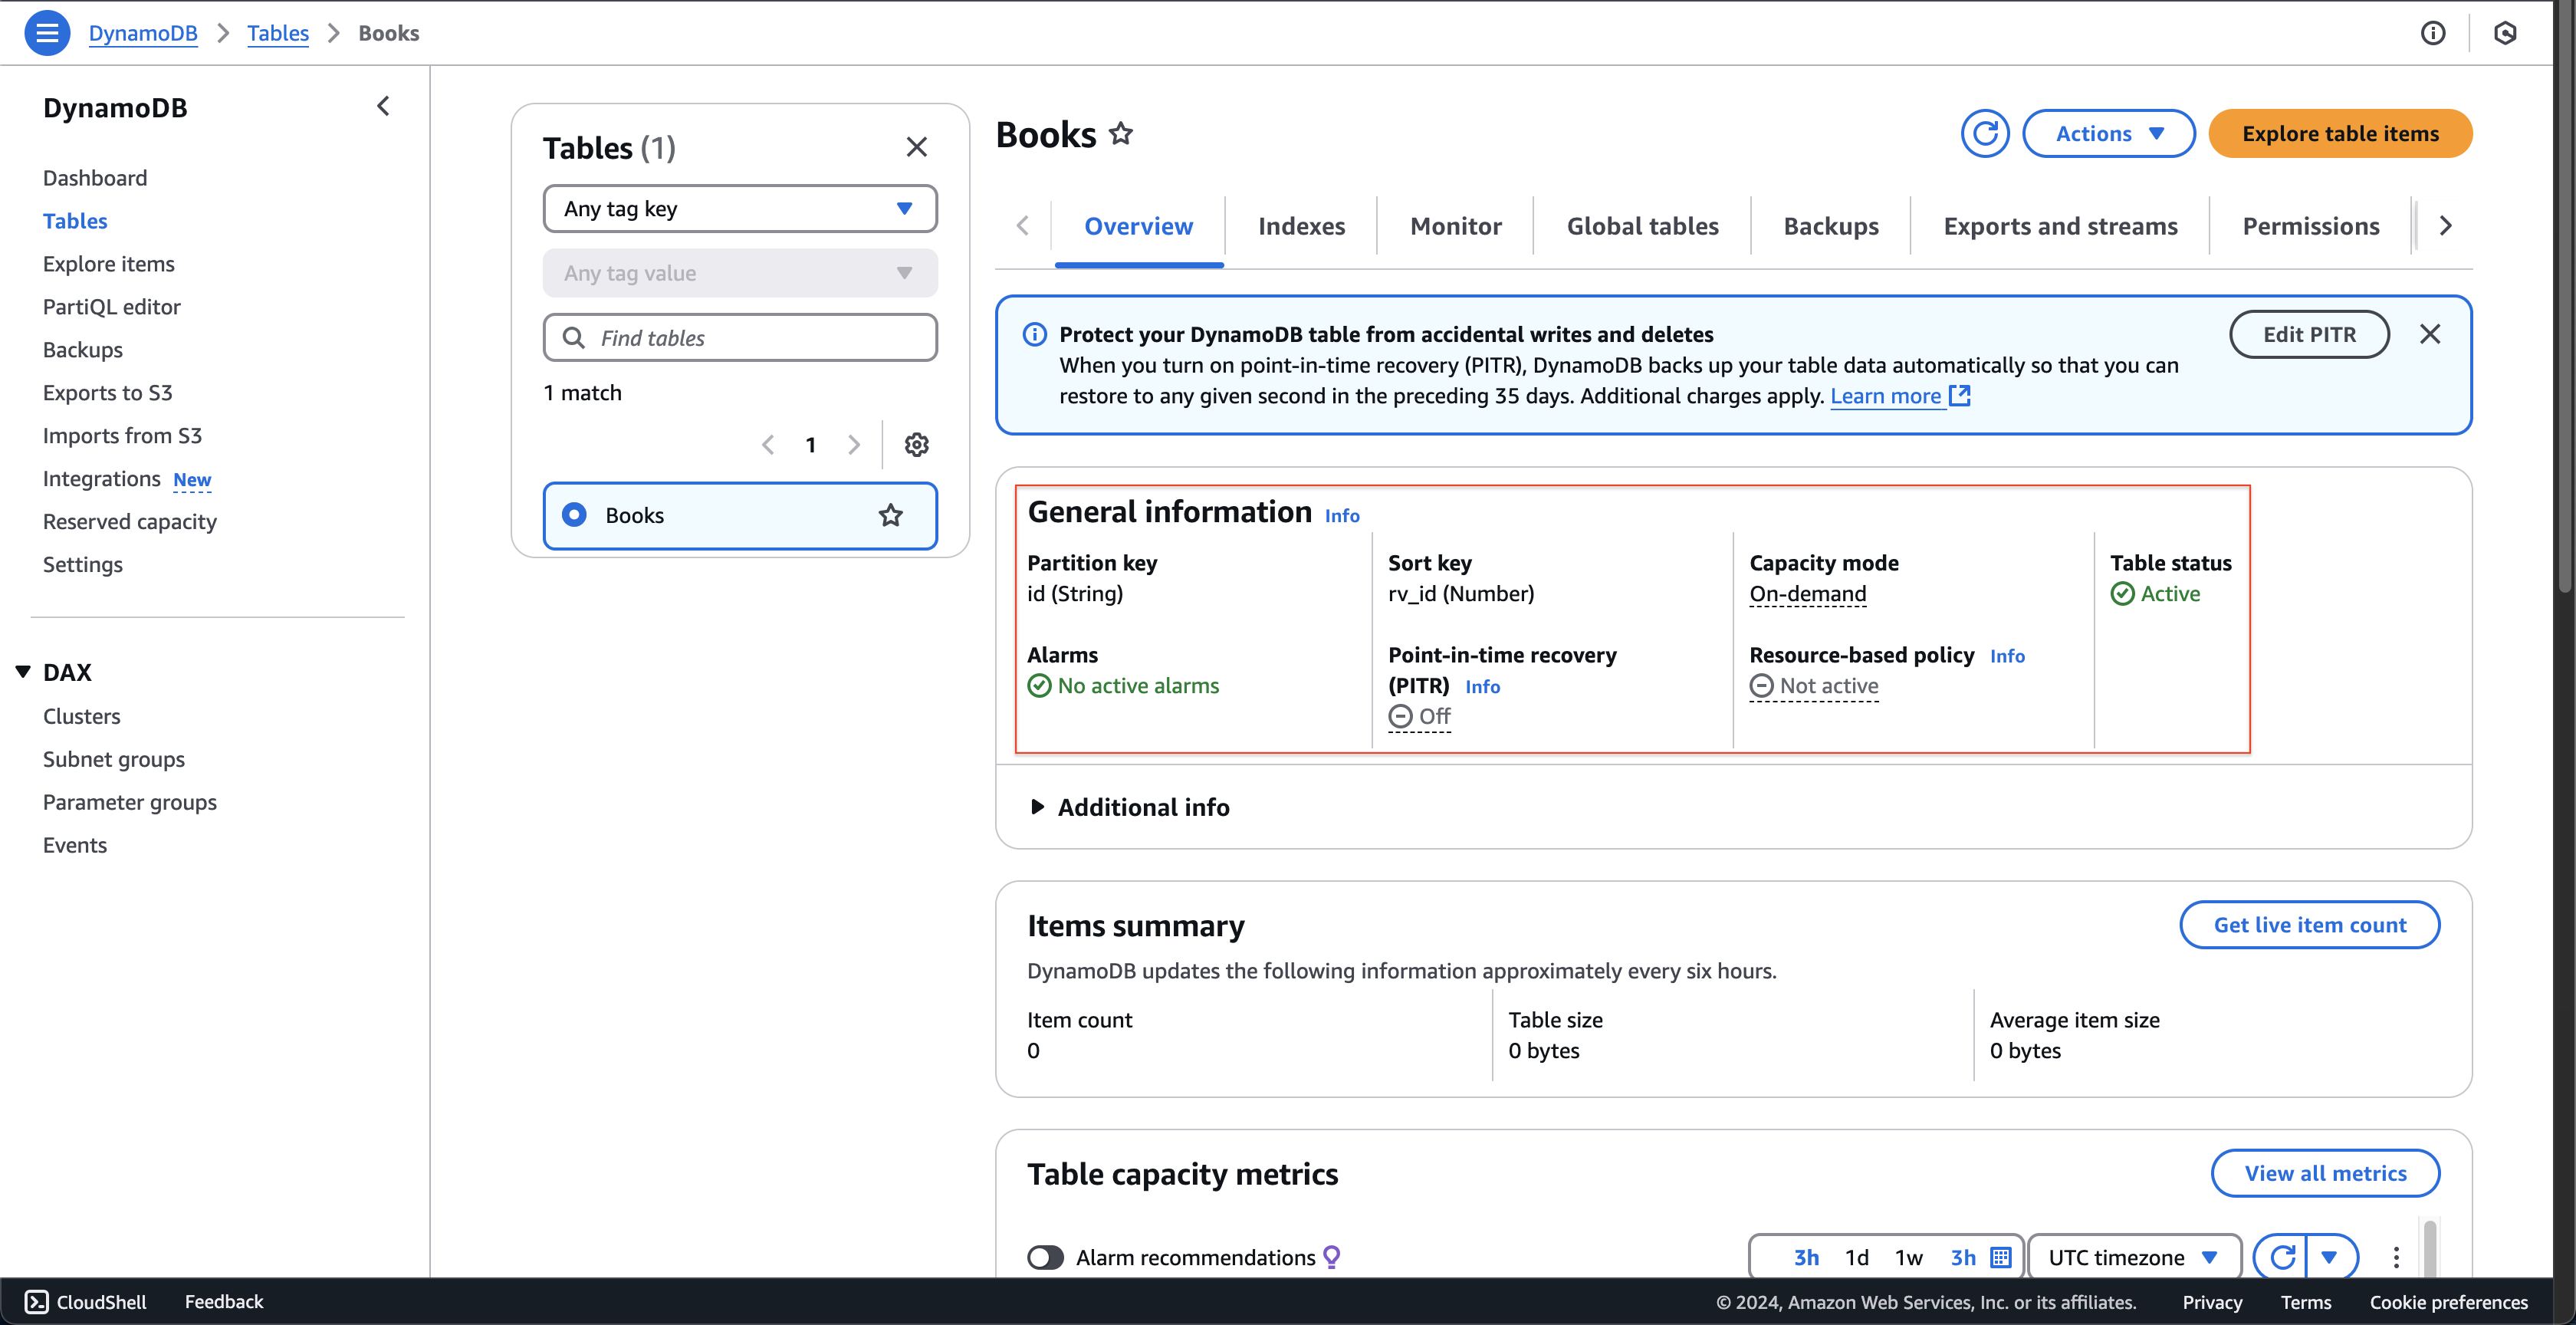Open the hamburger navigation menu icon

coord(47,33)
